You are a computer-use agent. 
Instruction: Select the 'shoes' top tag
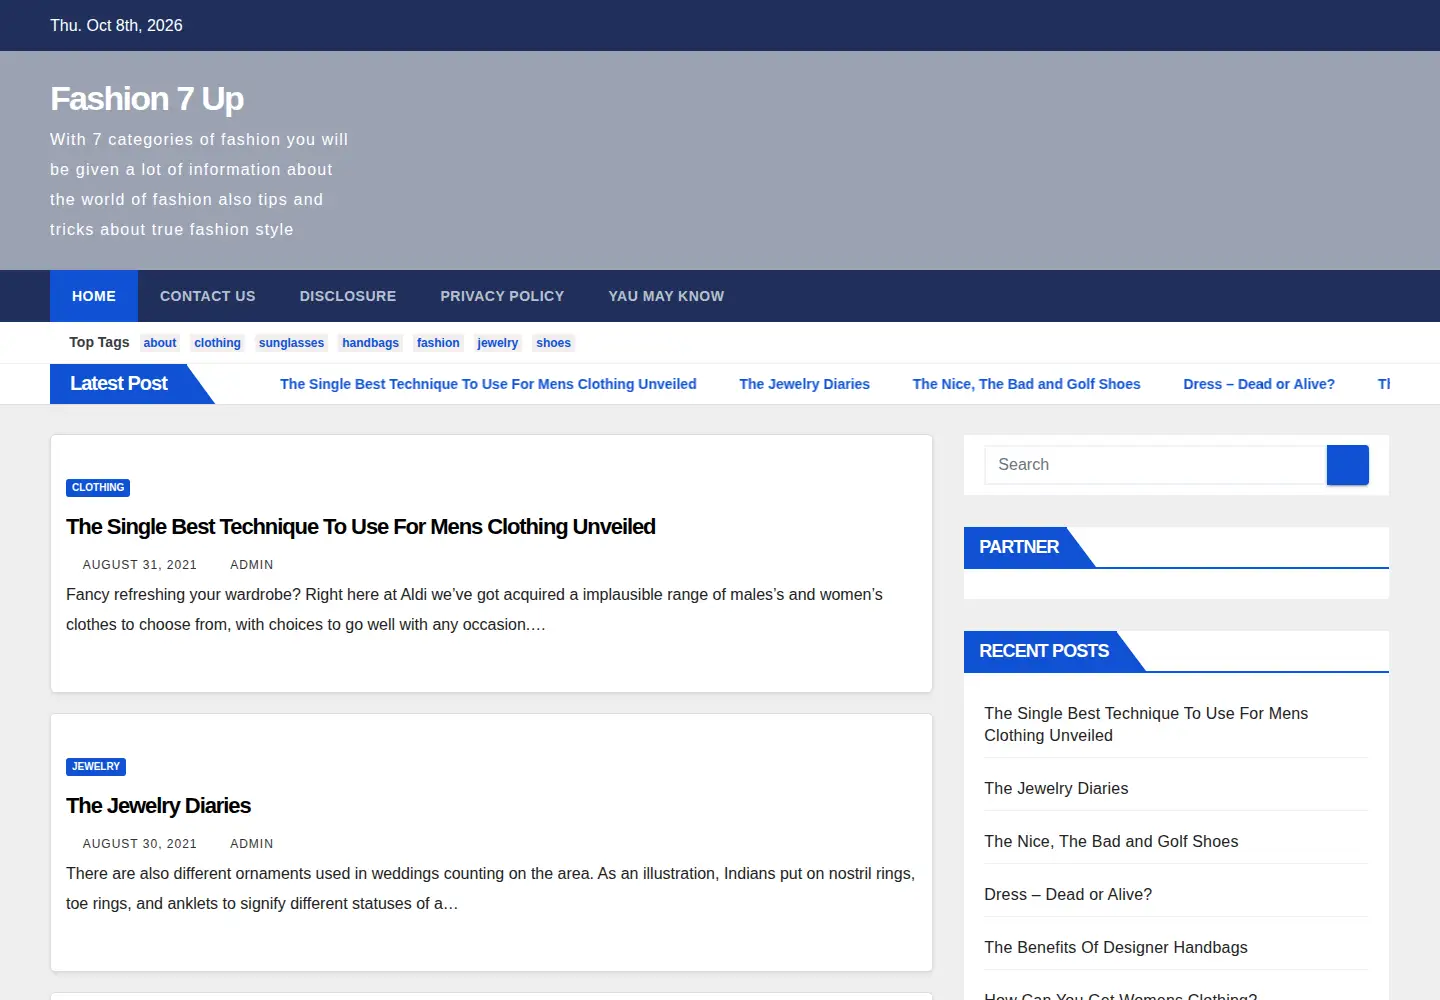[553, 343]
